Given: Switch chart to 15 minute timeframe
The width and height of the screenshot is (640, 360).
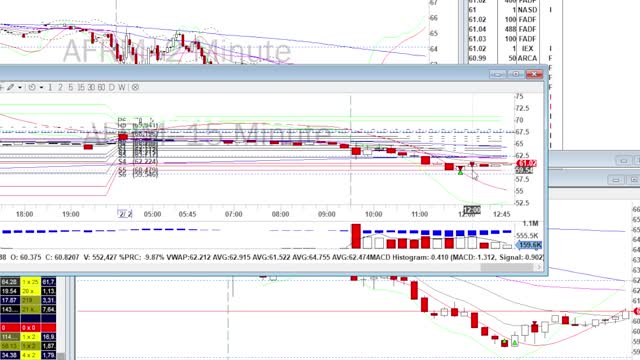Looking at the screenshot, I should (x=81, y=87).
